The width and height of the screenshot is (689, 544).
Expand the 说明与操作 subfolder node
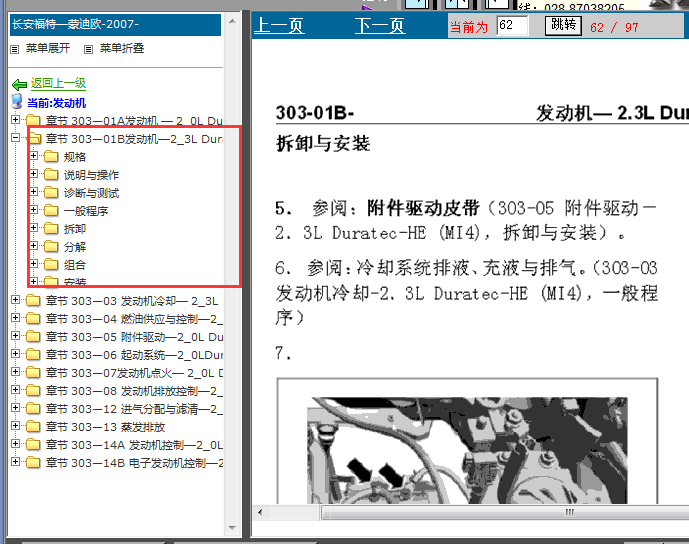[x=33, y=173]
